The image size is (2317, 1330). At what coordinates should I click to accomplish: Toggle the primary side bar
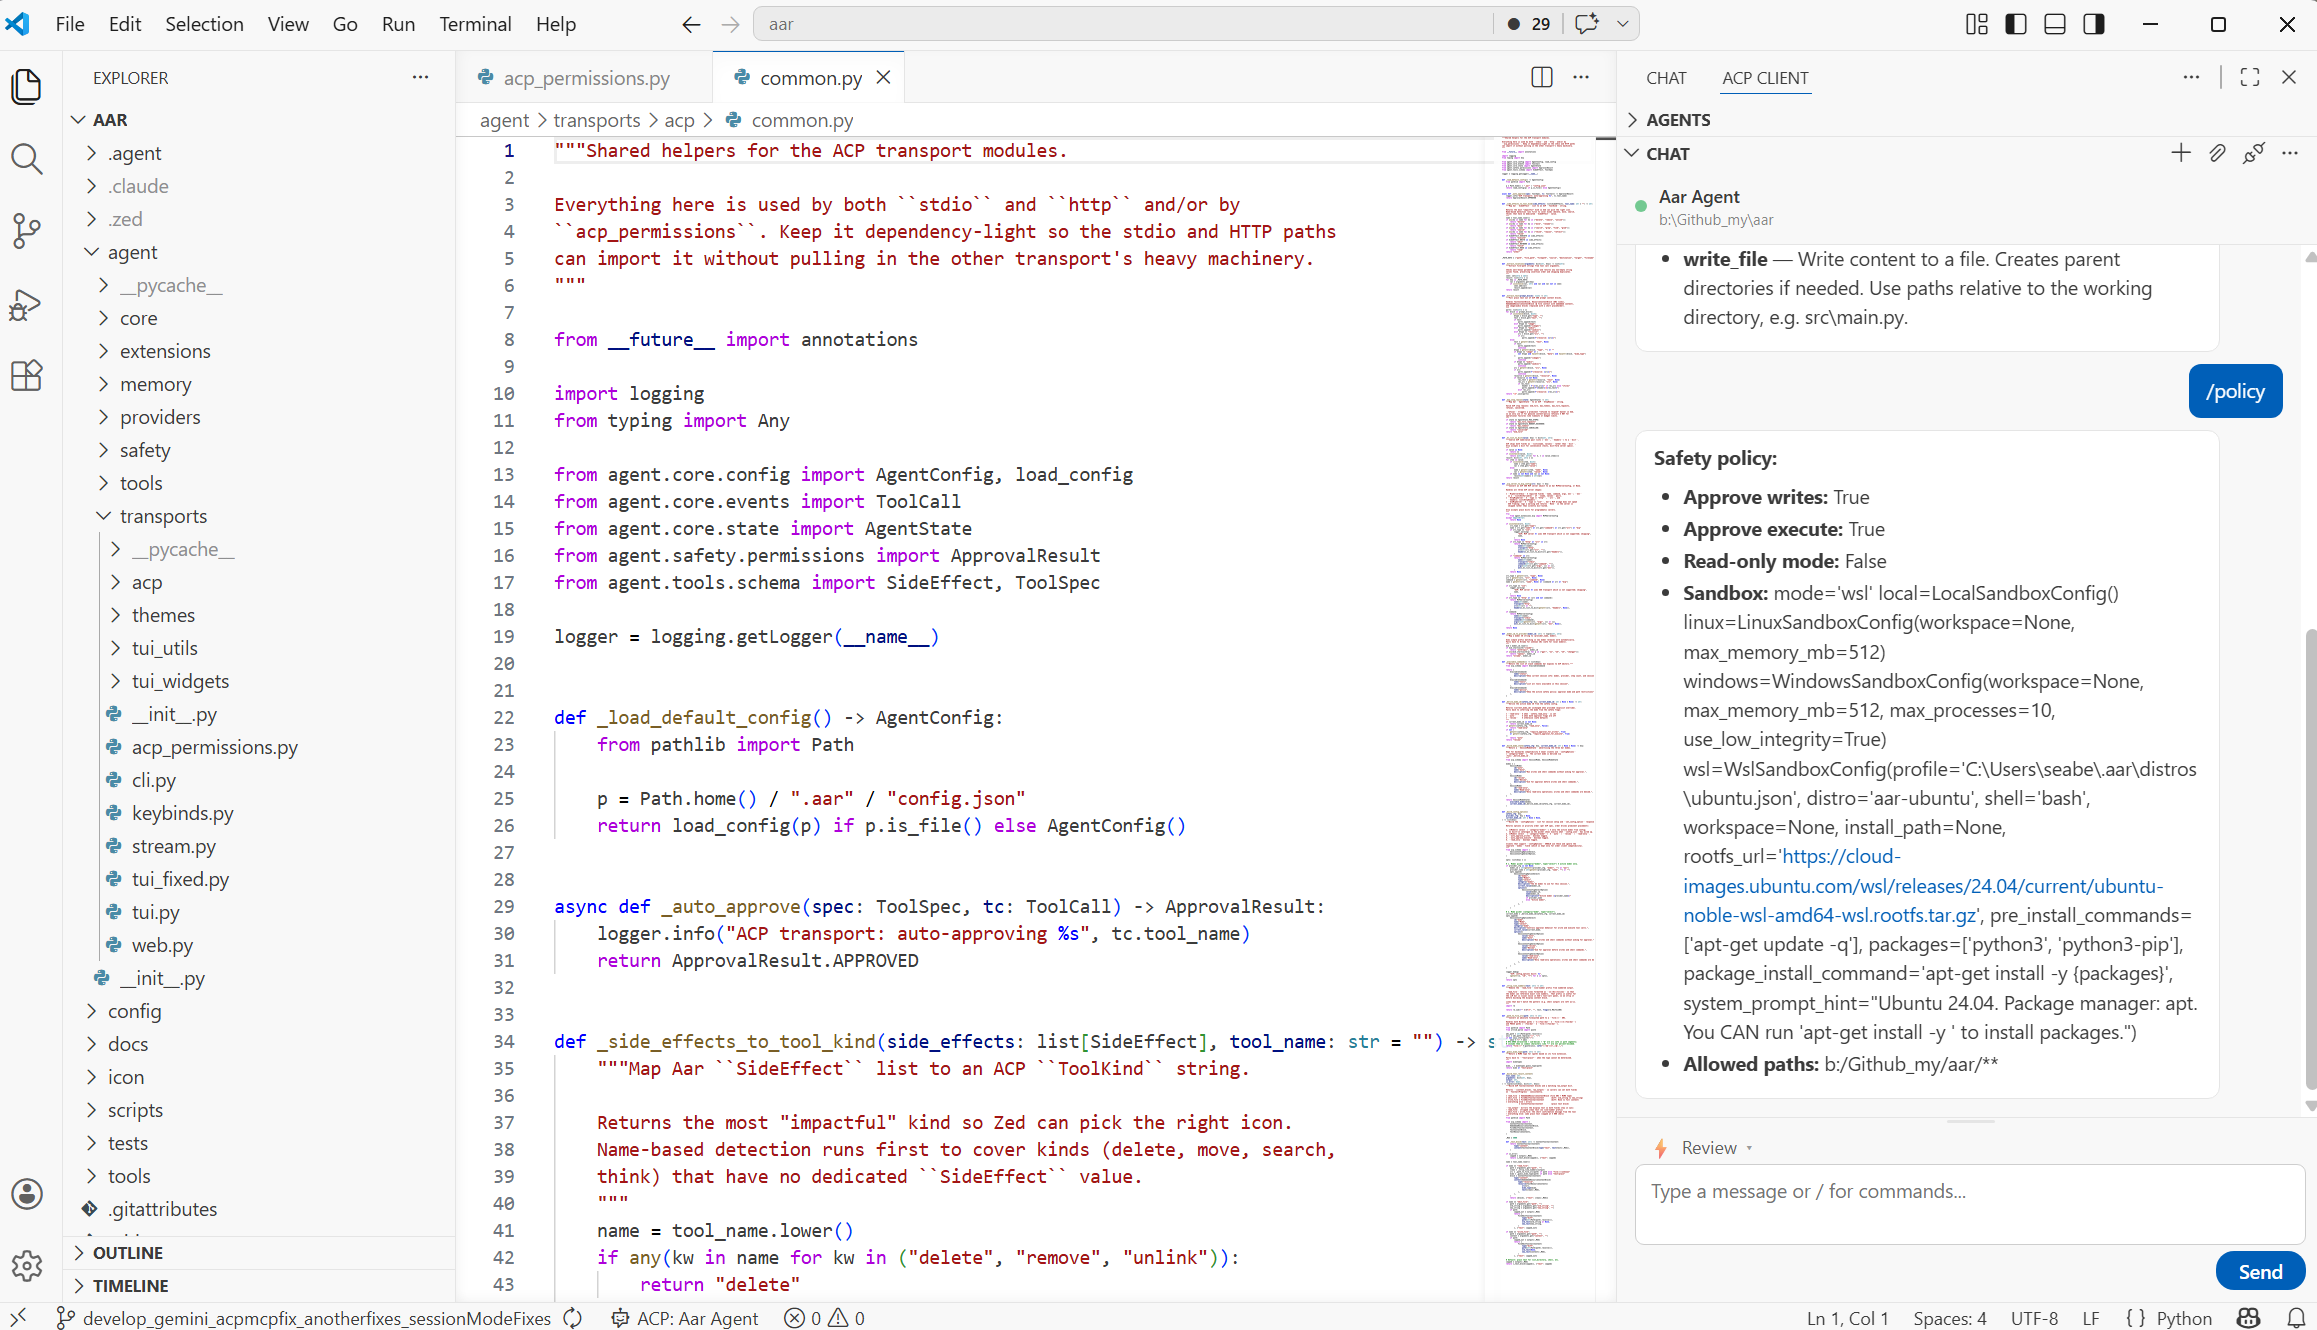click(2016, 24)
